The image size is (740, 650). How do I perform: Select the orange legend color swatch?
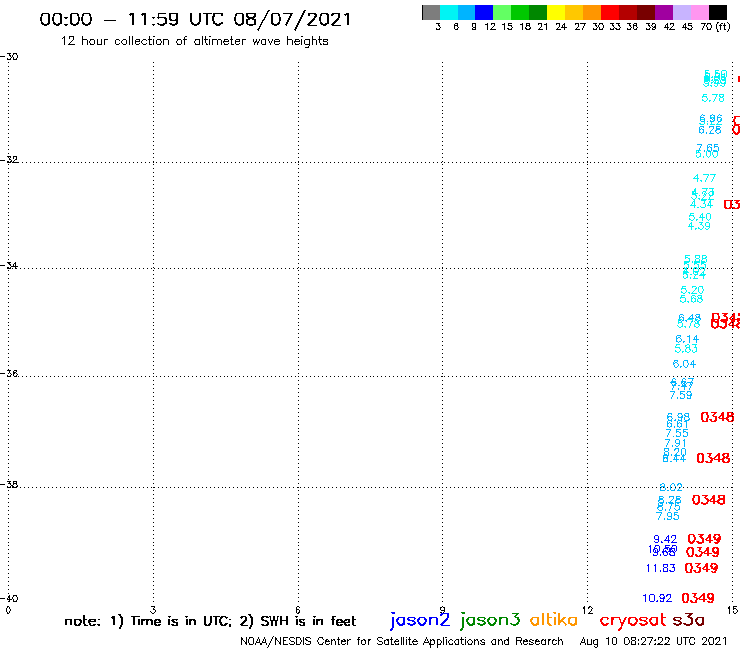592,12
